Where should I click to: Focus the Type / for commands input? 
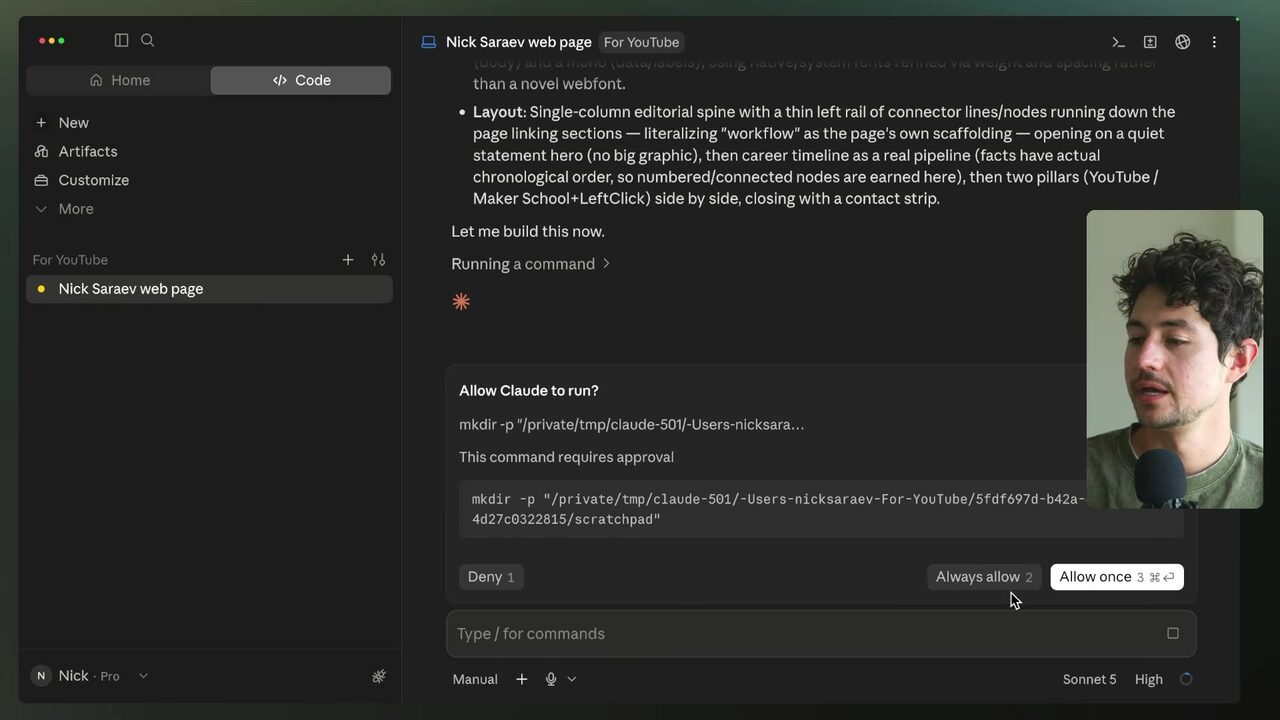(x=820, y=633)
